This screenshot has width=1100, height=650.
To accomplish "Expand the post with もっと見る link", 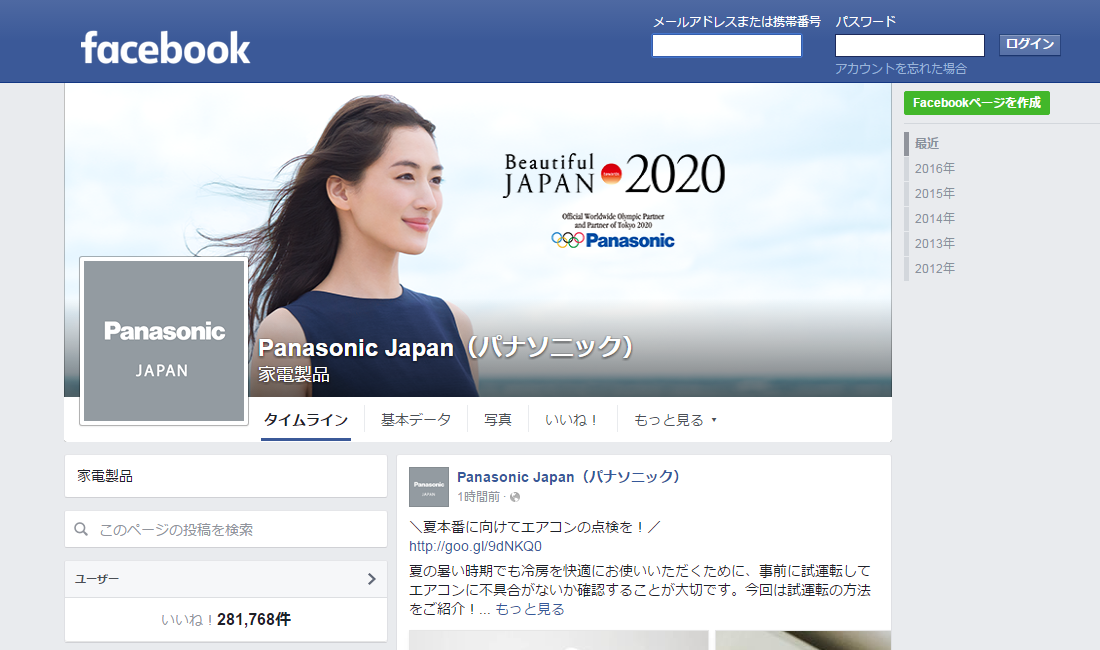I will [530, 609].
